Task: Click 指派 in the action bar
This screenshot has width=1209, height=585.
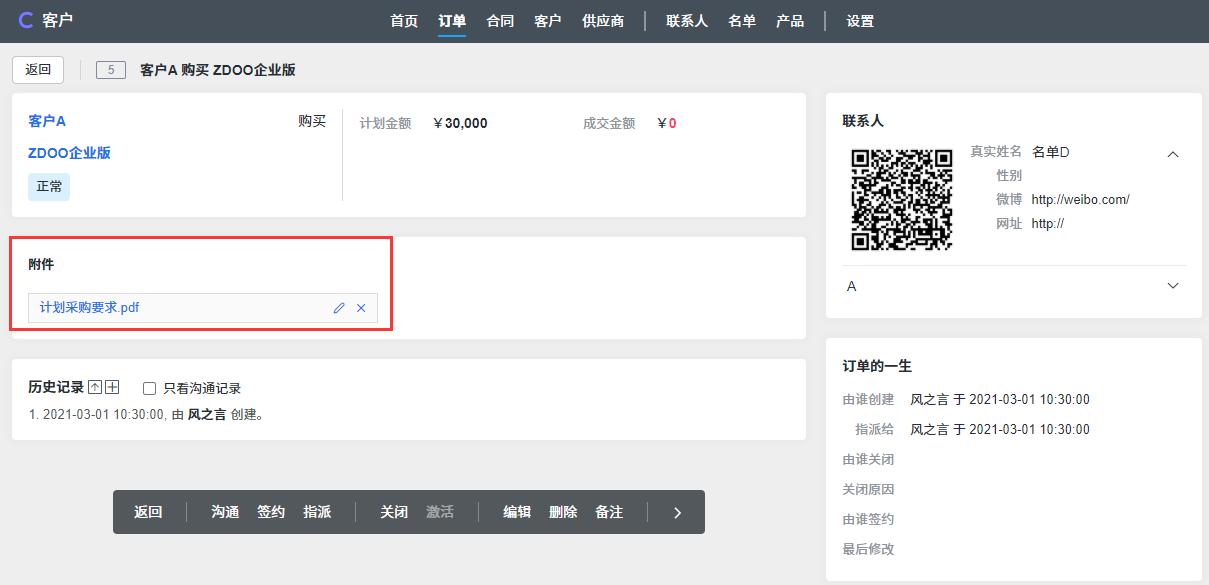Action: click(x=317, y=512)
